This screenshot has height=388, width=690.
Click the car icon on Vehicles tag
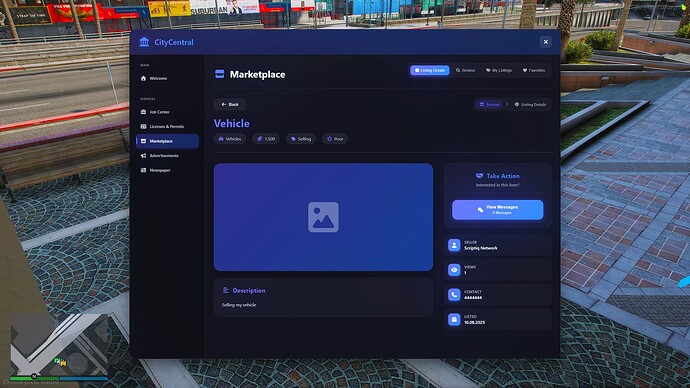[221, 139]
